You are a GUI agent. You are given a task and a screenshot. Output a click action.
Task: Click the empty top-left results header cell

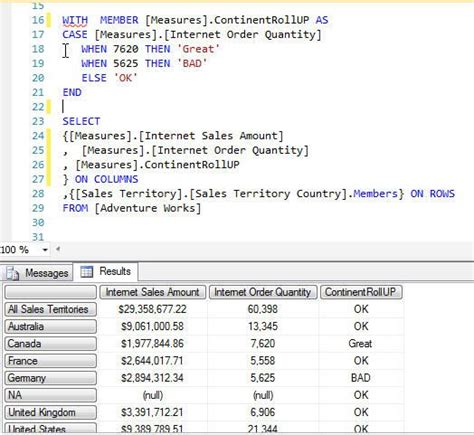click(51, 292)
